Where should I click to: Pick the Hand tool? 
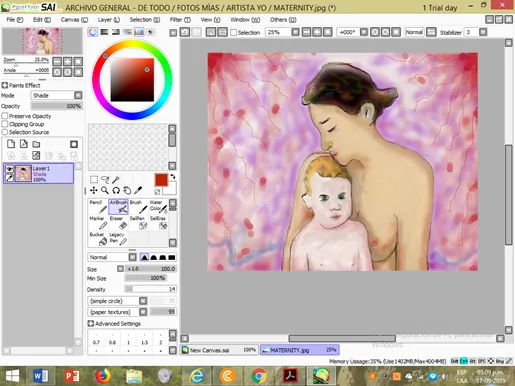pyautogui.click(x=127, y=190)
